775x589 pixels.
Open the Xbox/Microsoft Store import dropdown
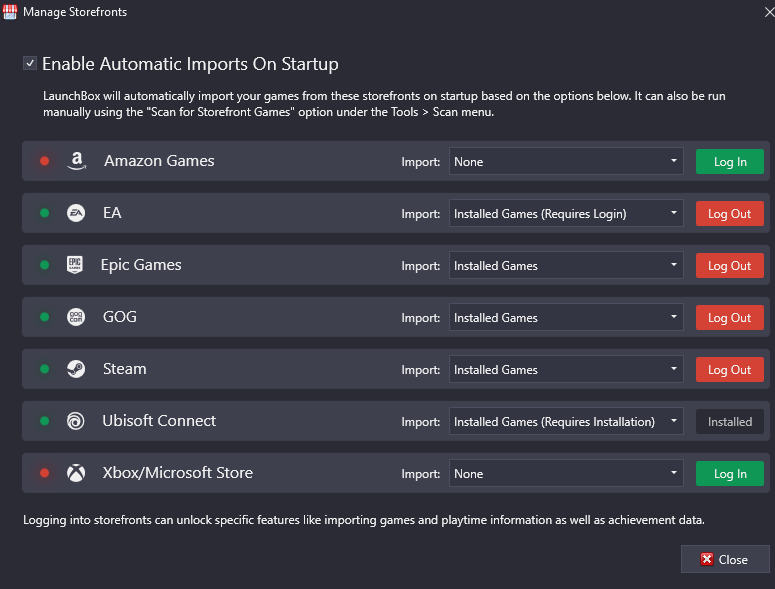click(566, 473)
